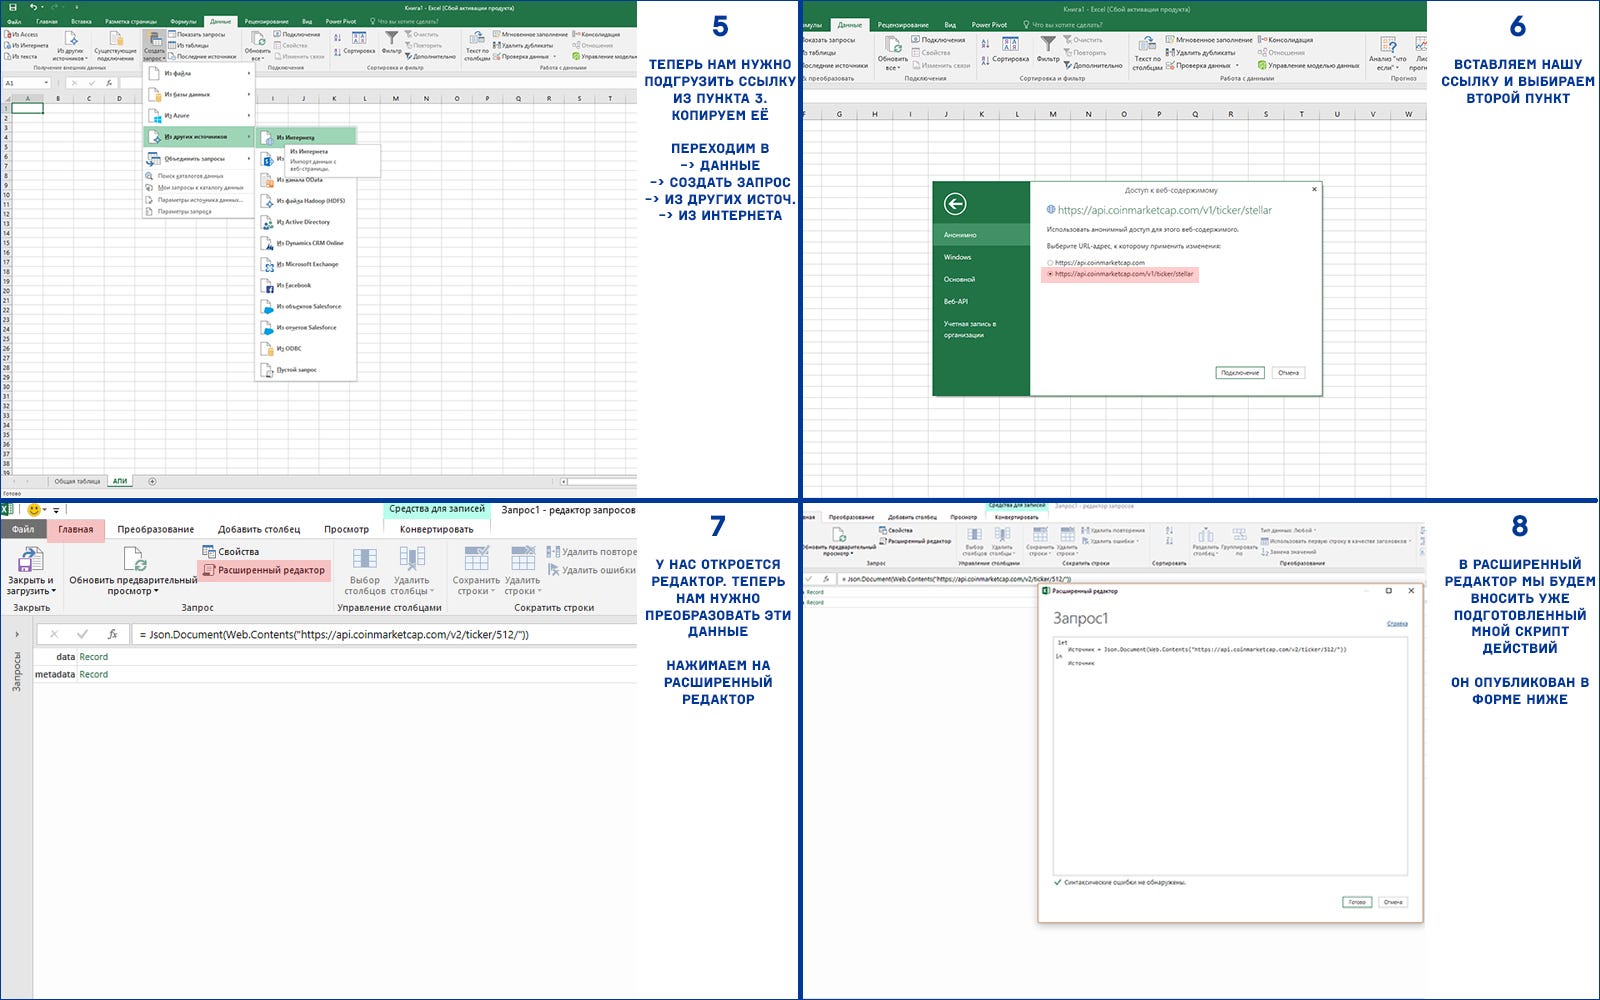The image size is (1600, 1000).
Task: Click 'Удалить повторения' in step 7 ribbon
Action: [591, 552]
